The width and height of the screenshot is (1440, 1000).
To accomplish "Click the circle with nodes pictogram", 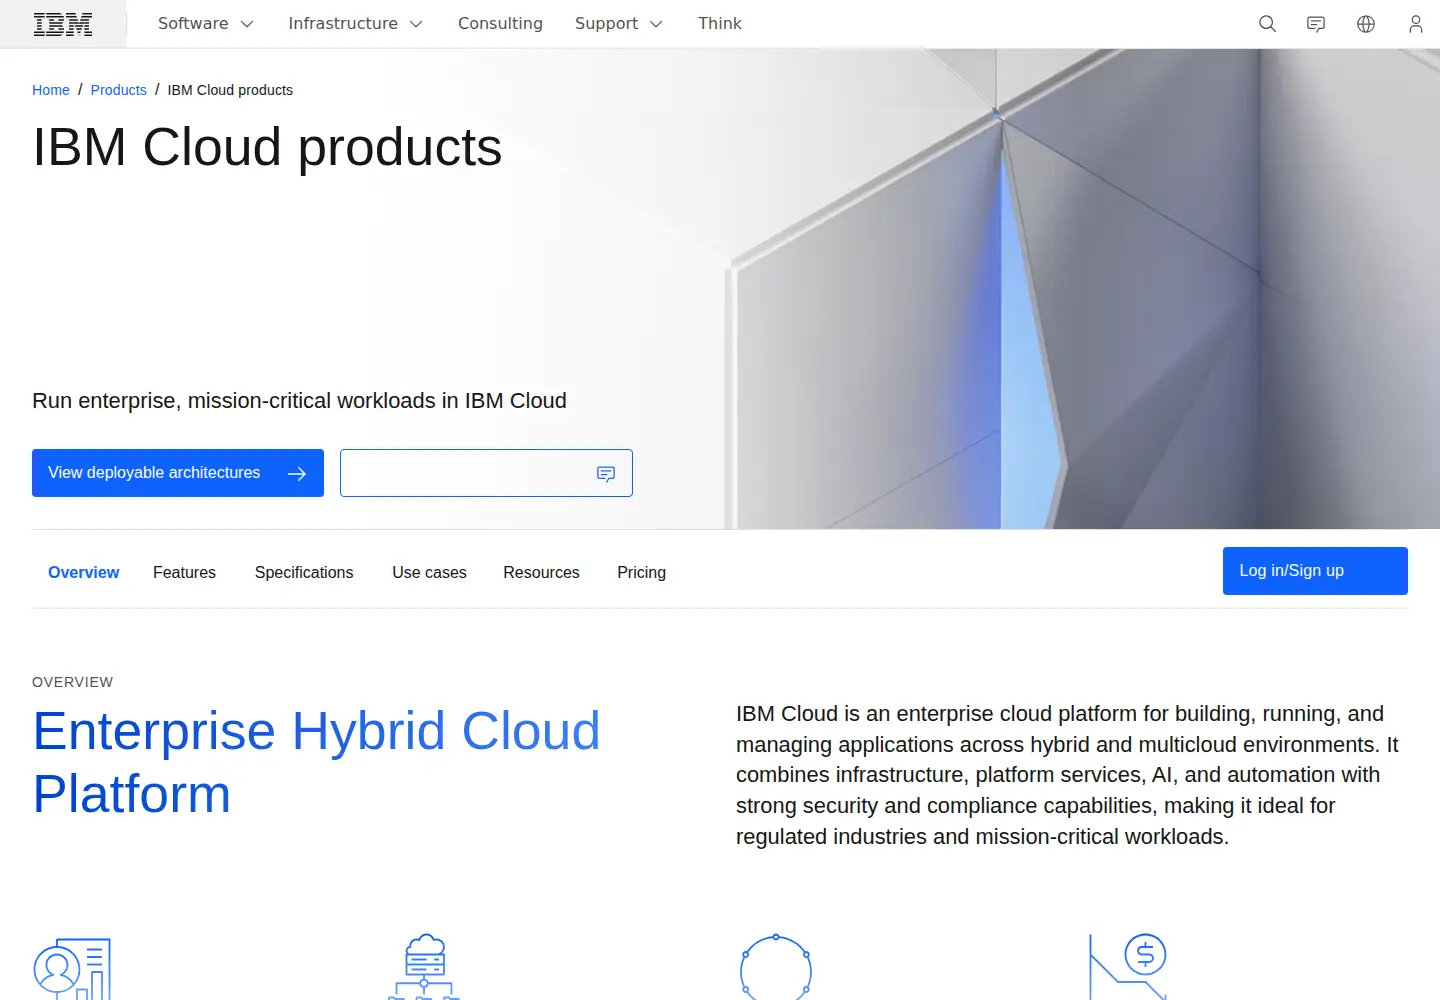I will click(x=776, y=967).
